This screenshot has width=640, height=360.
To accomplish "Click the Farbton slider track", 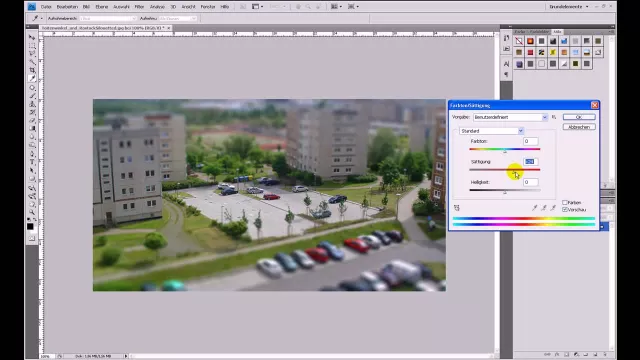I will (x=505, y=149).
